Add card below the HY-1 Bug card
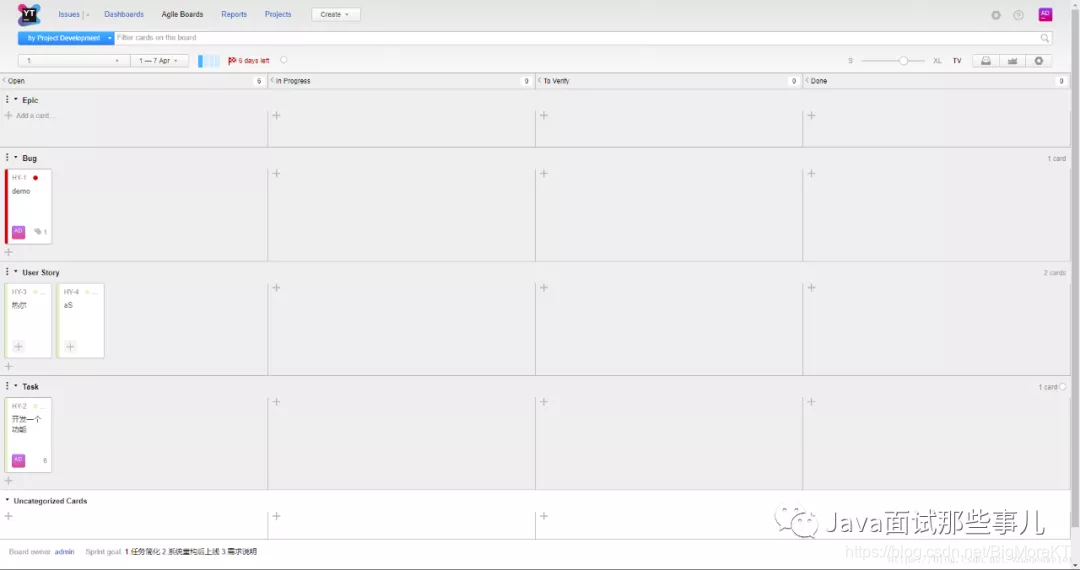 pos(9,252)
